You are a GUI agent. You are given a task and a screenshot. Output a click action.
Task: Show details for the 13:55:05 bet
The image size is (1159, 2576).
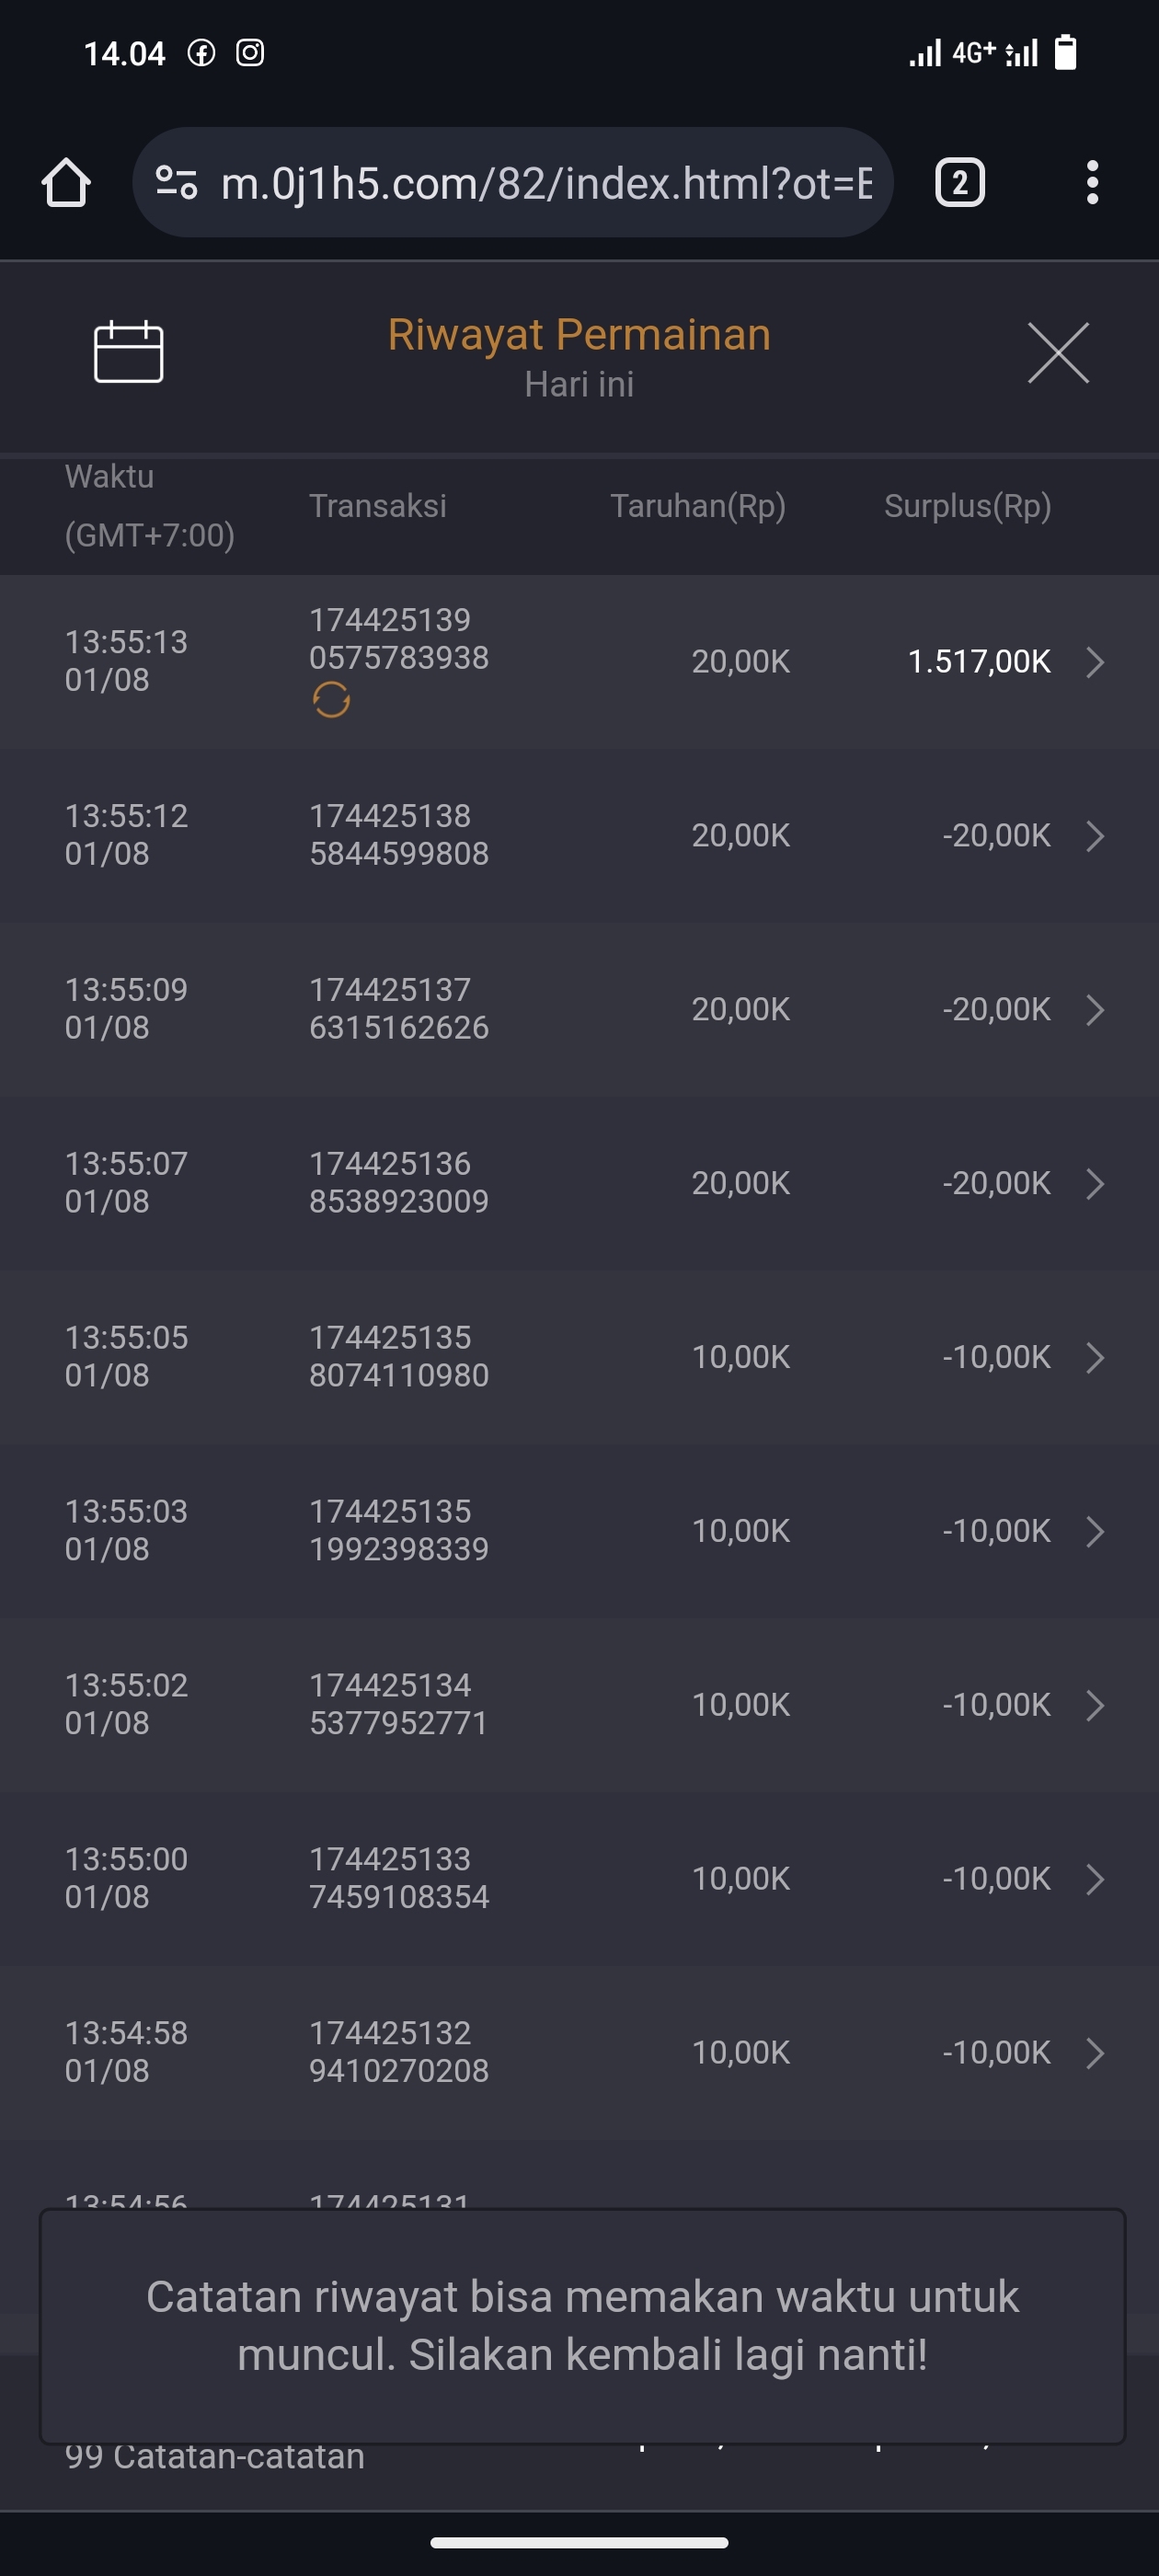coord(1095,1358)
